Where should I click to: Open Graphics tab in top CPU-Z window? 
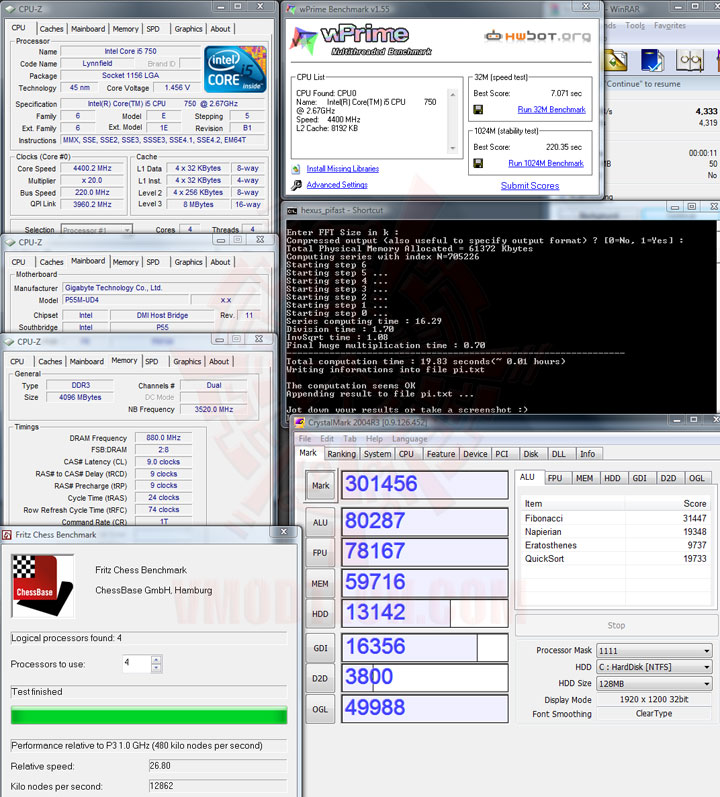coord(189,29)
